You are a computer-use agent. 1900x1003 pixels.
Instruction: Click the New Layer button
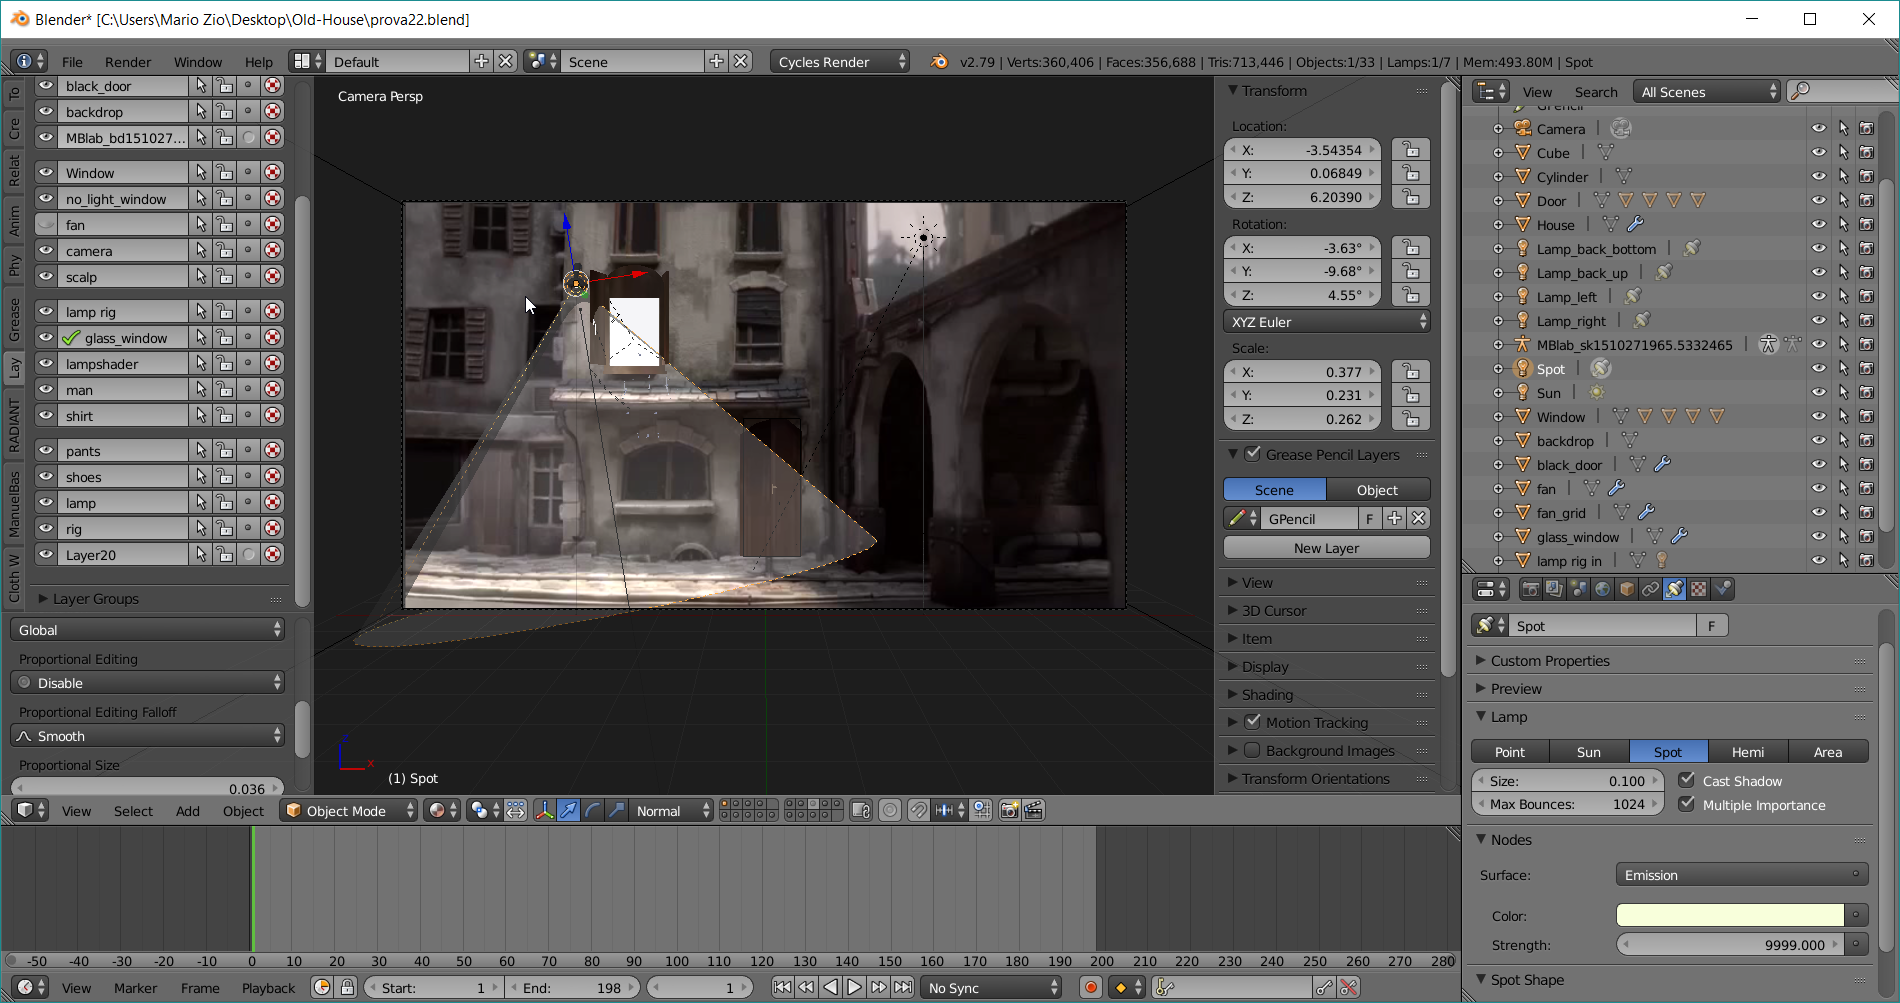tap(1326, 548)
